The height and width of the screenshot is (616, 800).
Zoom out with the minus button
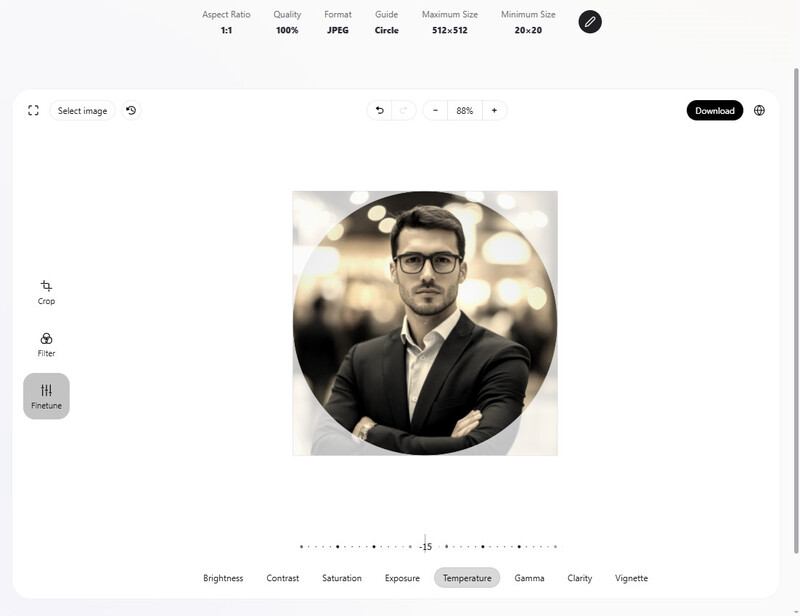point(435,110)
